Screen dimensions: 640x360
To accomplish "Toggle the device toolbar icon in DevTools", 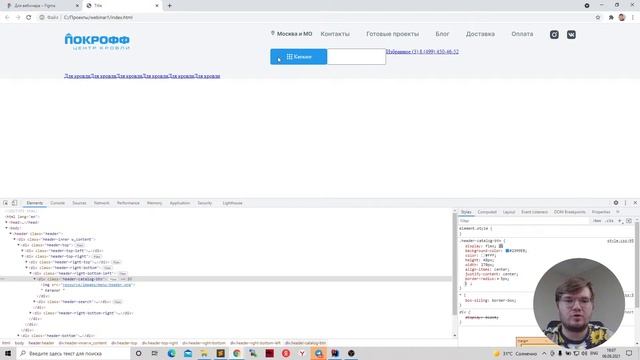I will point(14,203).
